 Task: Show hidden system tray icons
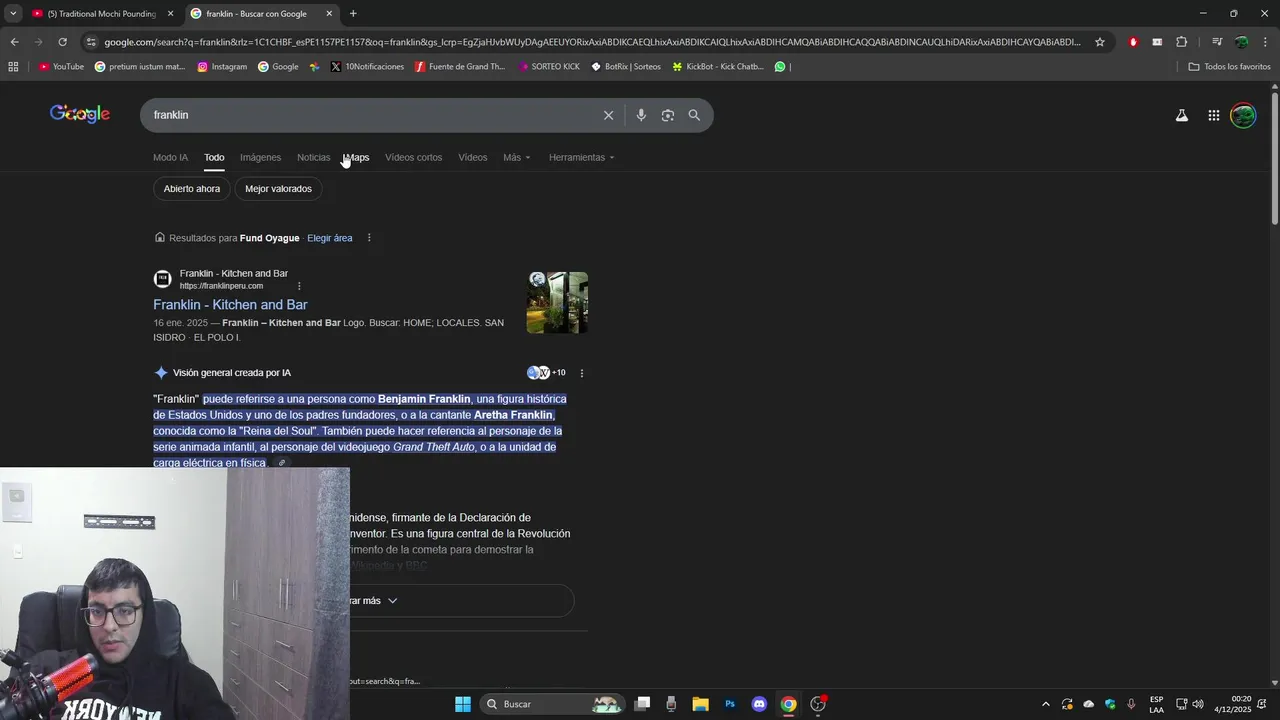[1046, 704]
